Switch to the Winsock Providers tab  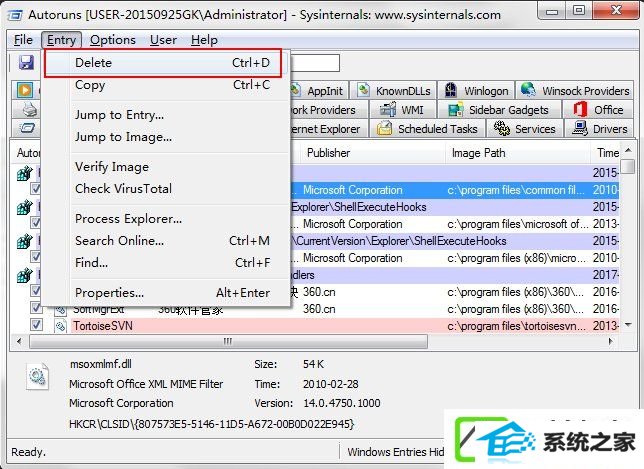pos(575,90)
